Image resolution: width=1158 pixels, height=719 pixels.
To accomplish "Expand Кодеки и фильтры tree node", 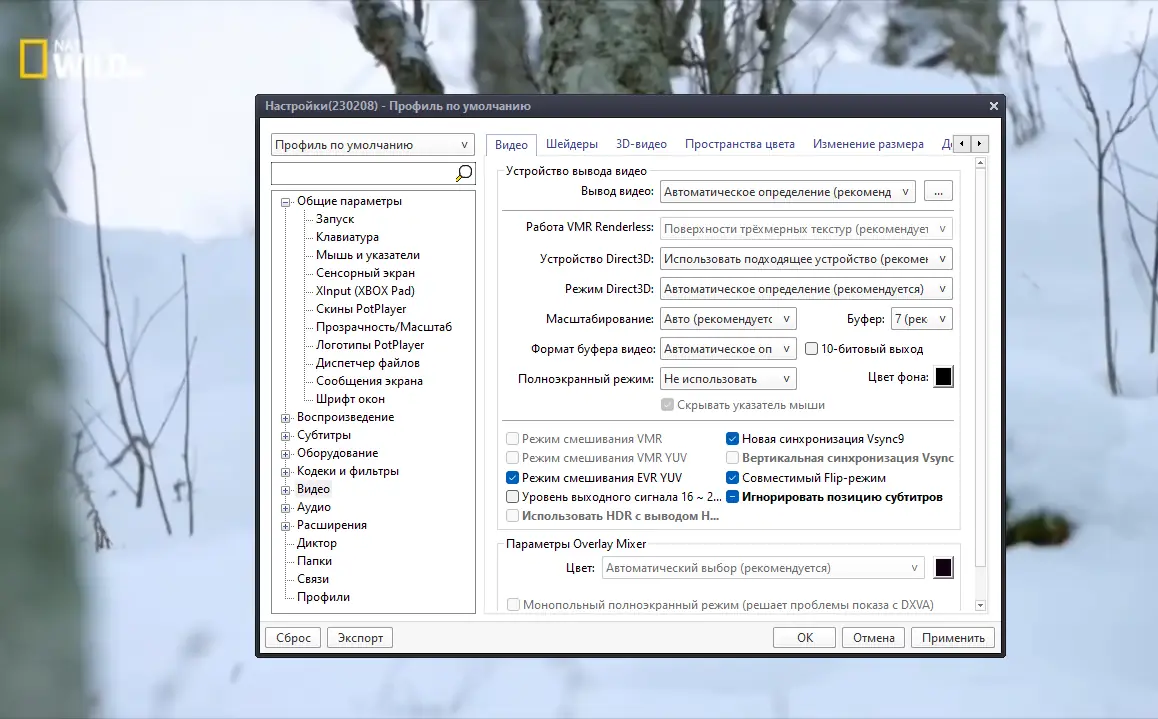I will (286, 472).
